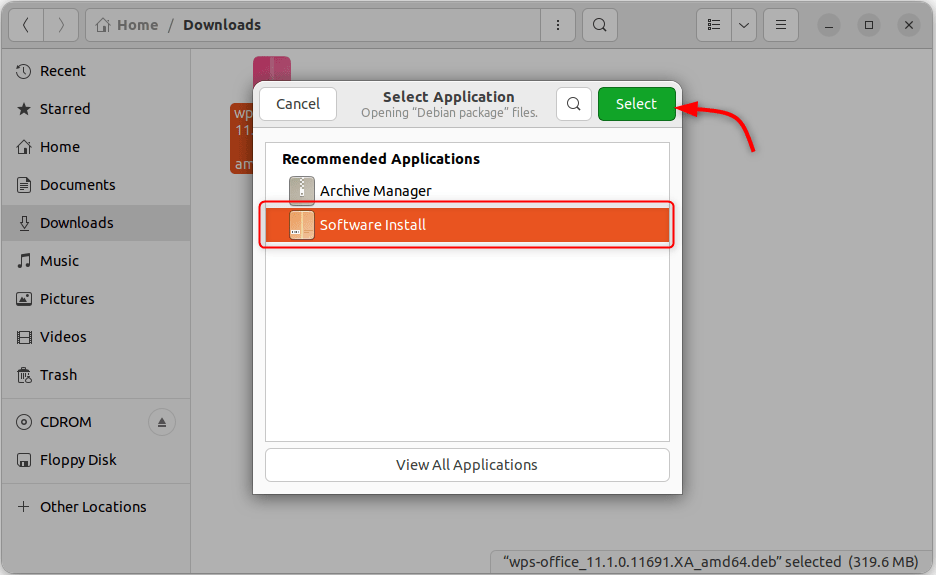The height and width of the screenshot is (576, 936).
Task: Choose Software Install application row
Action: 467,225
